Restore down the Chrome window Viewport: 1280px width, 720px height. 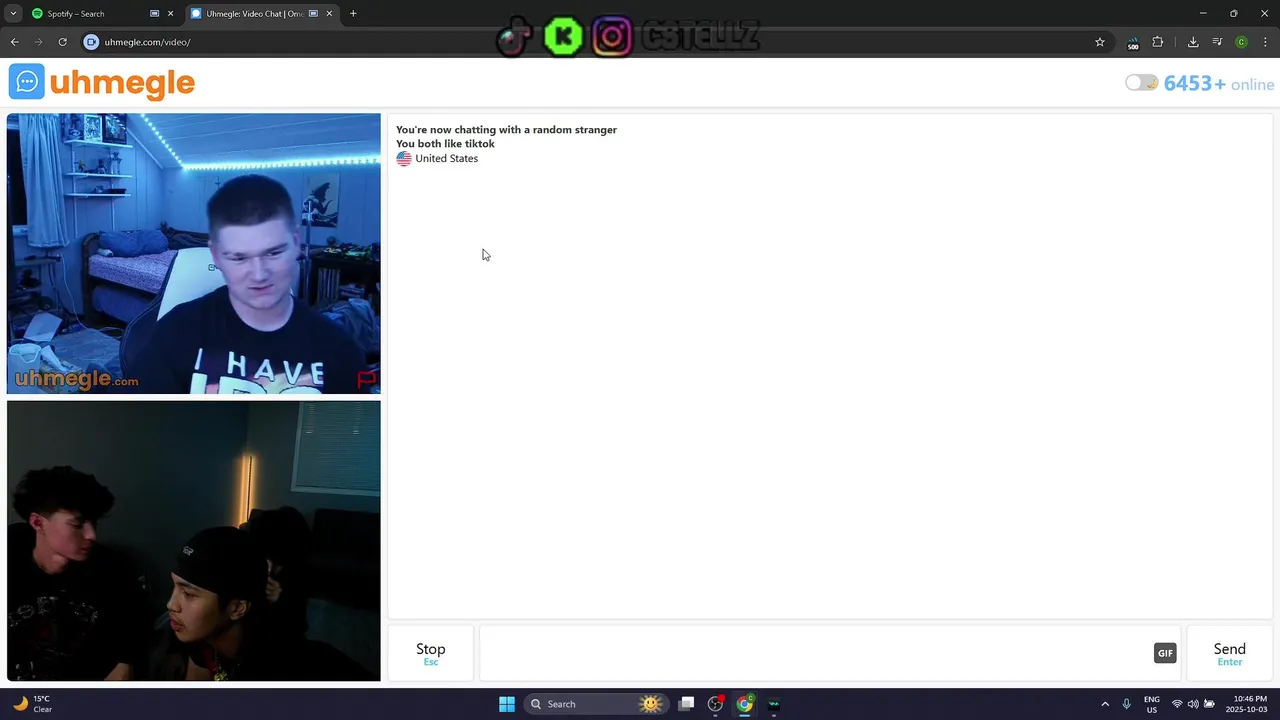coord(1233,14)
